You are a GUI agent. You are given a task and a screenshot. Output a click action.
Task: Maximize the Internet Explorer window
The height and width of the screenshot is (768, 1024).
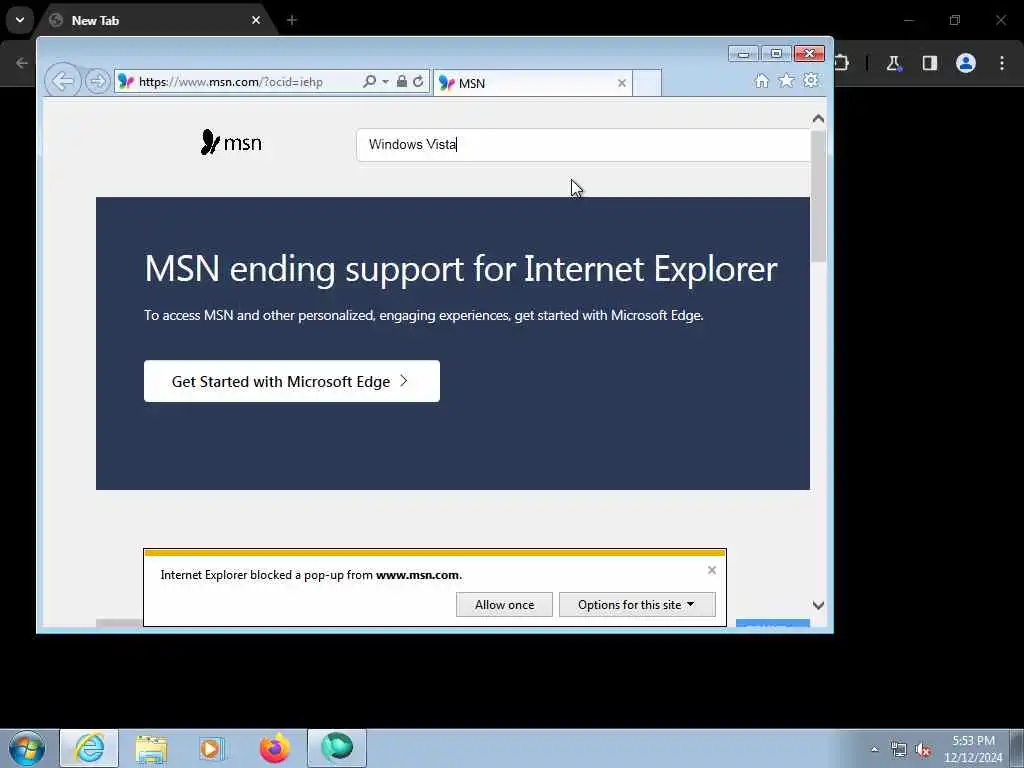[x=776, y=54]
